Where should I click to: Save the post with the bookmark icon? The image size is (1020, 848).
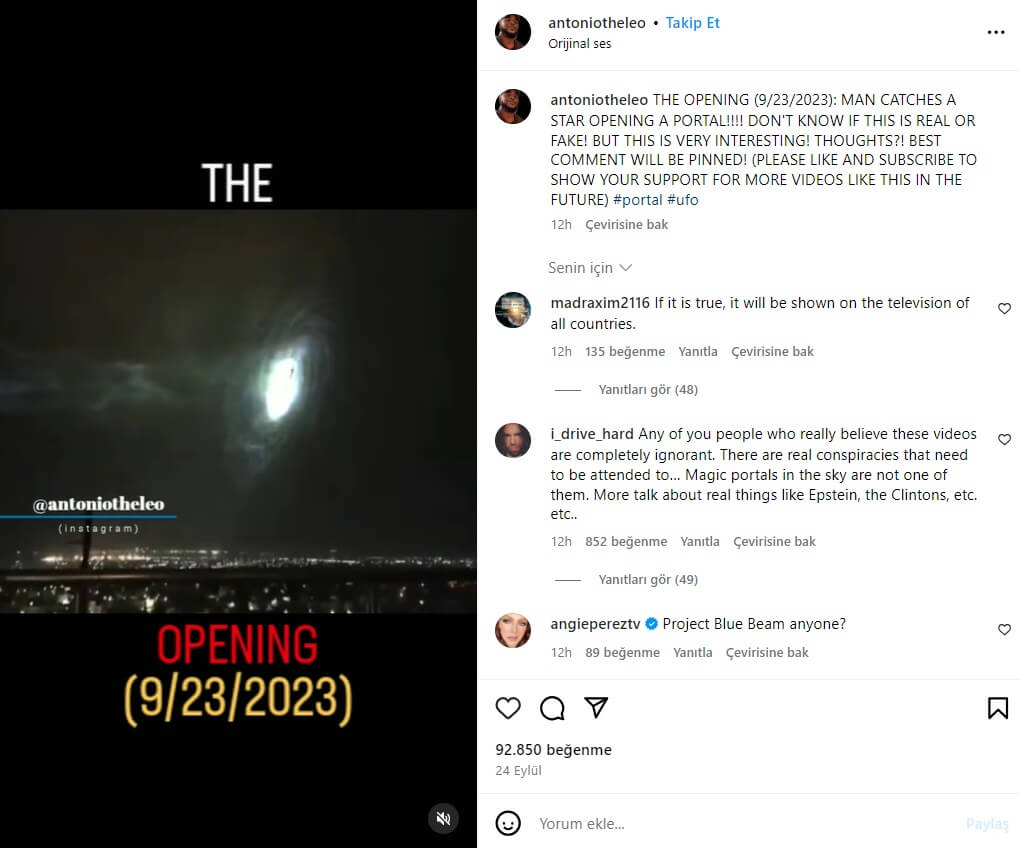[x=998, y=708]
